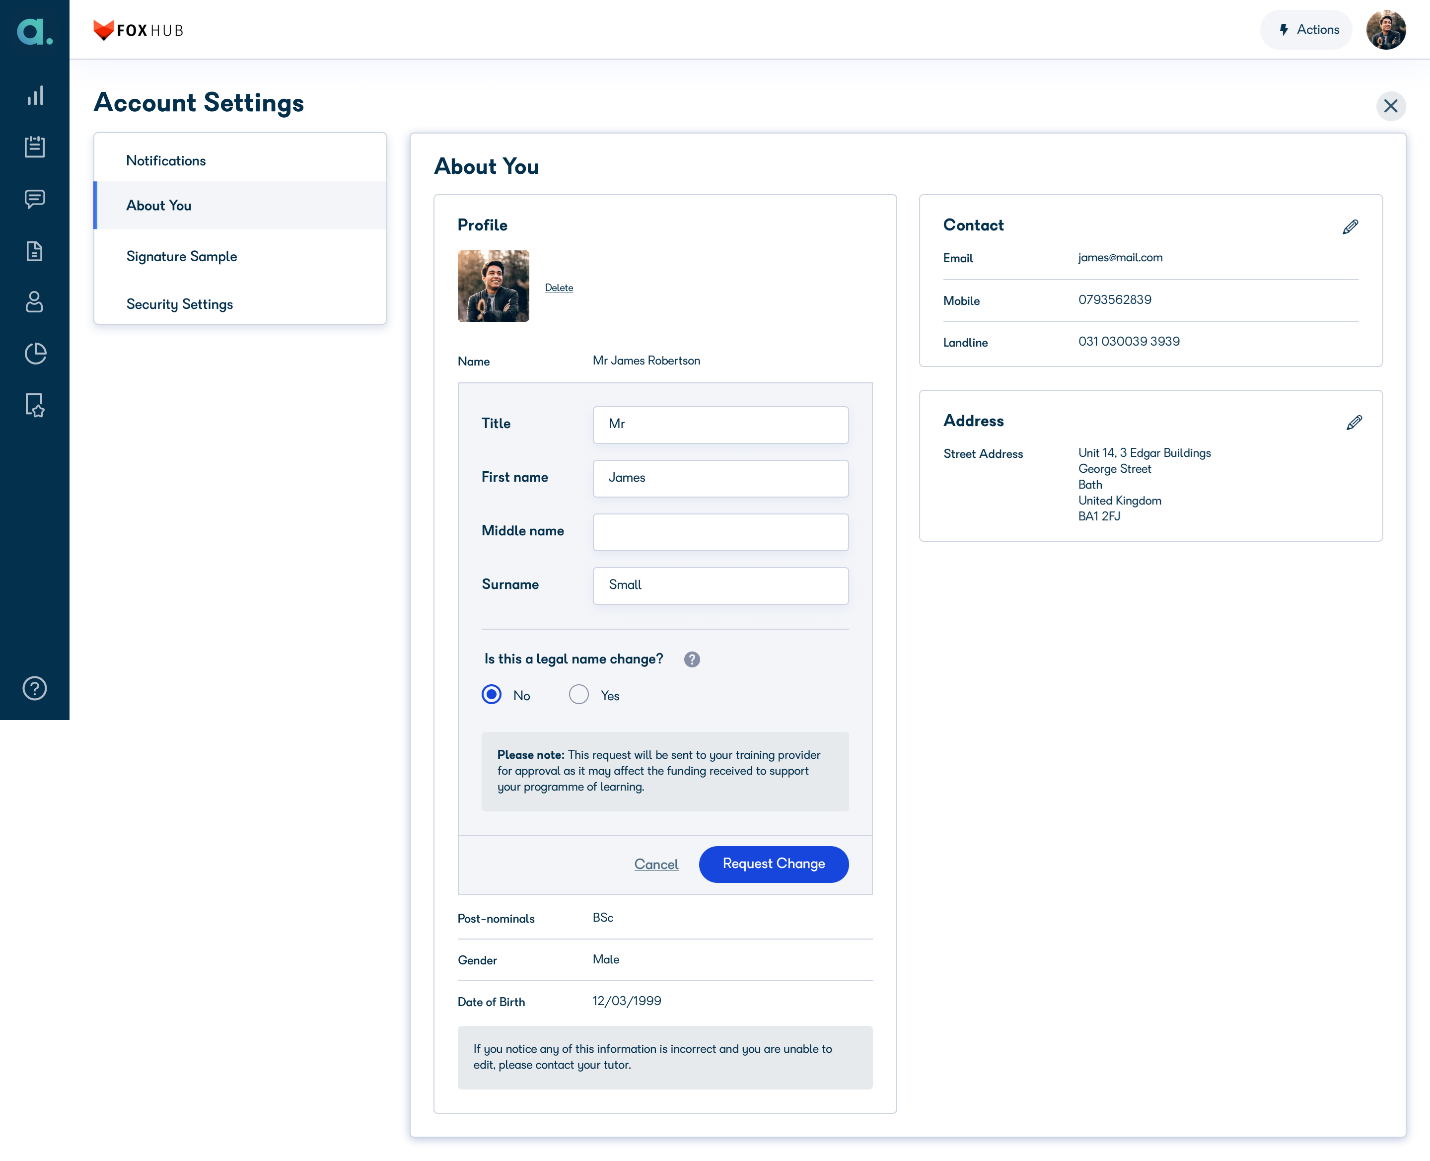Image resolution: width=1430 pixels, height=1161 pixels.
Task: Cancel the name change request
Action: 656,864
